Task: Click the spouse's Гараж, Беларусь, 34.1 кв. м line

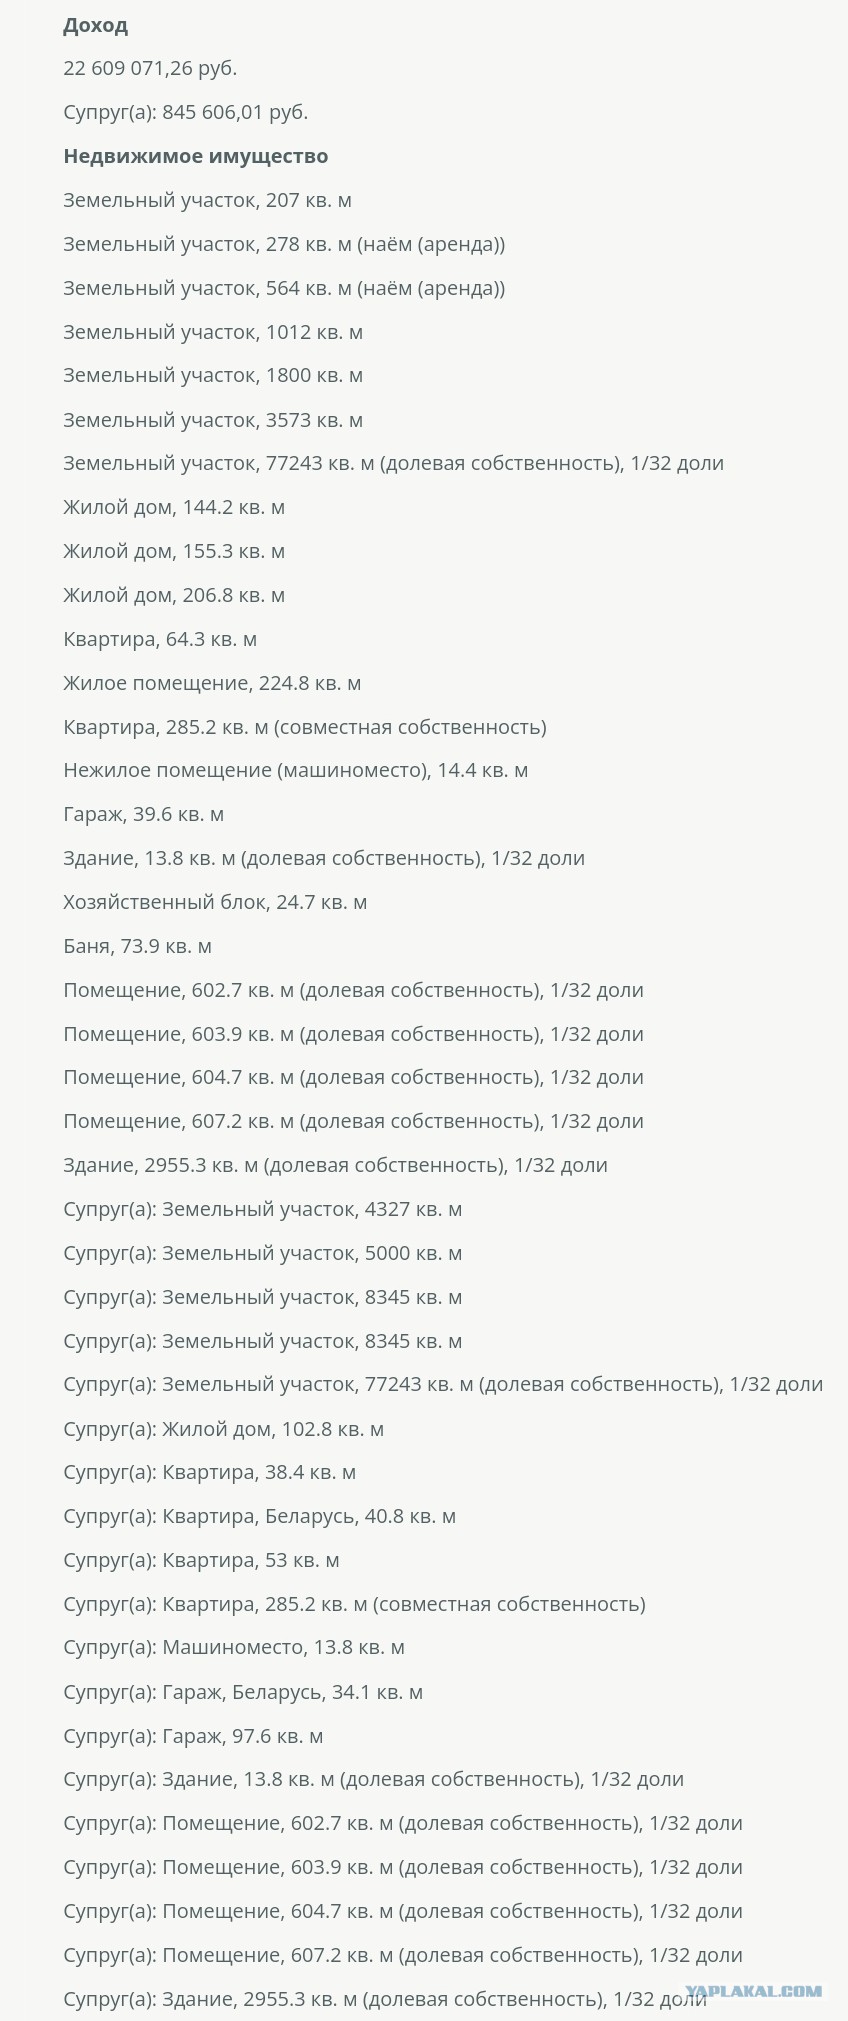Action: coord(243,1692)
